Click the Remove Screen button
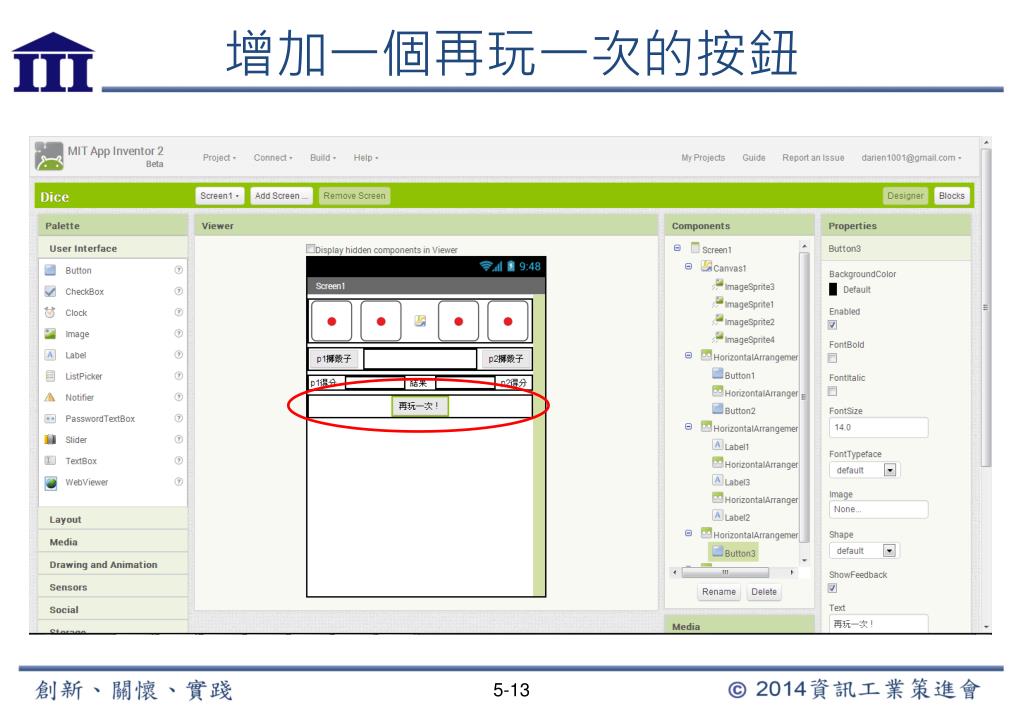 tap(354, 196)
